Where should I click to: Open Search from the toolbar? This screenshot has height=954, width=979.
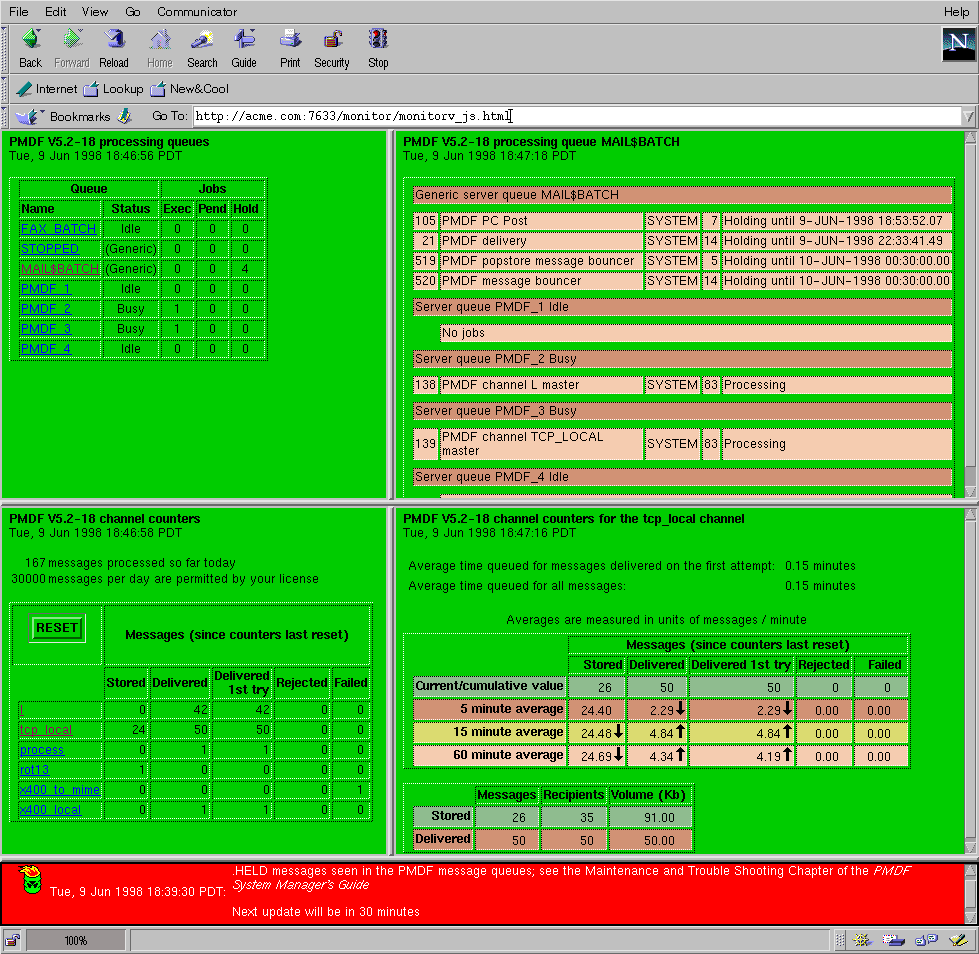click(x=202, y=40)
